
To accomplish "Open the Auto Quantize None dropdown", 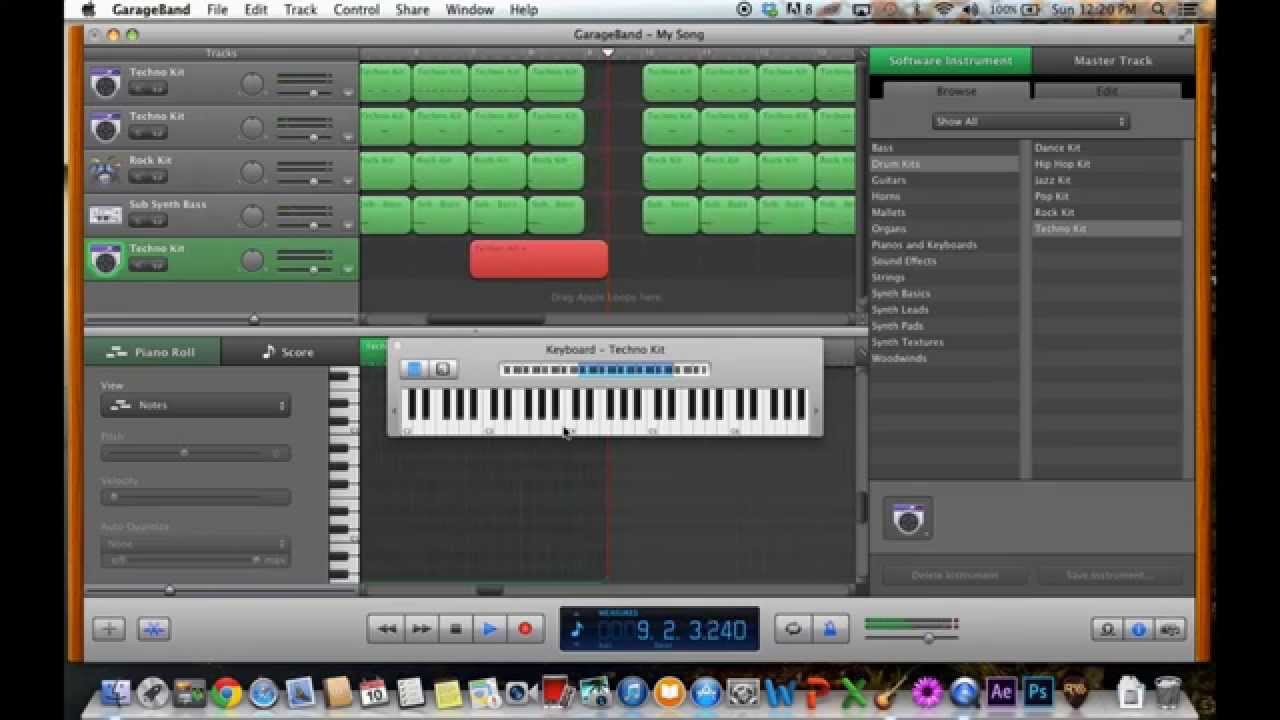I will [195, 544].
